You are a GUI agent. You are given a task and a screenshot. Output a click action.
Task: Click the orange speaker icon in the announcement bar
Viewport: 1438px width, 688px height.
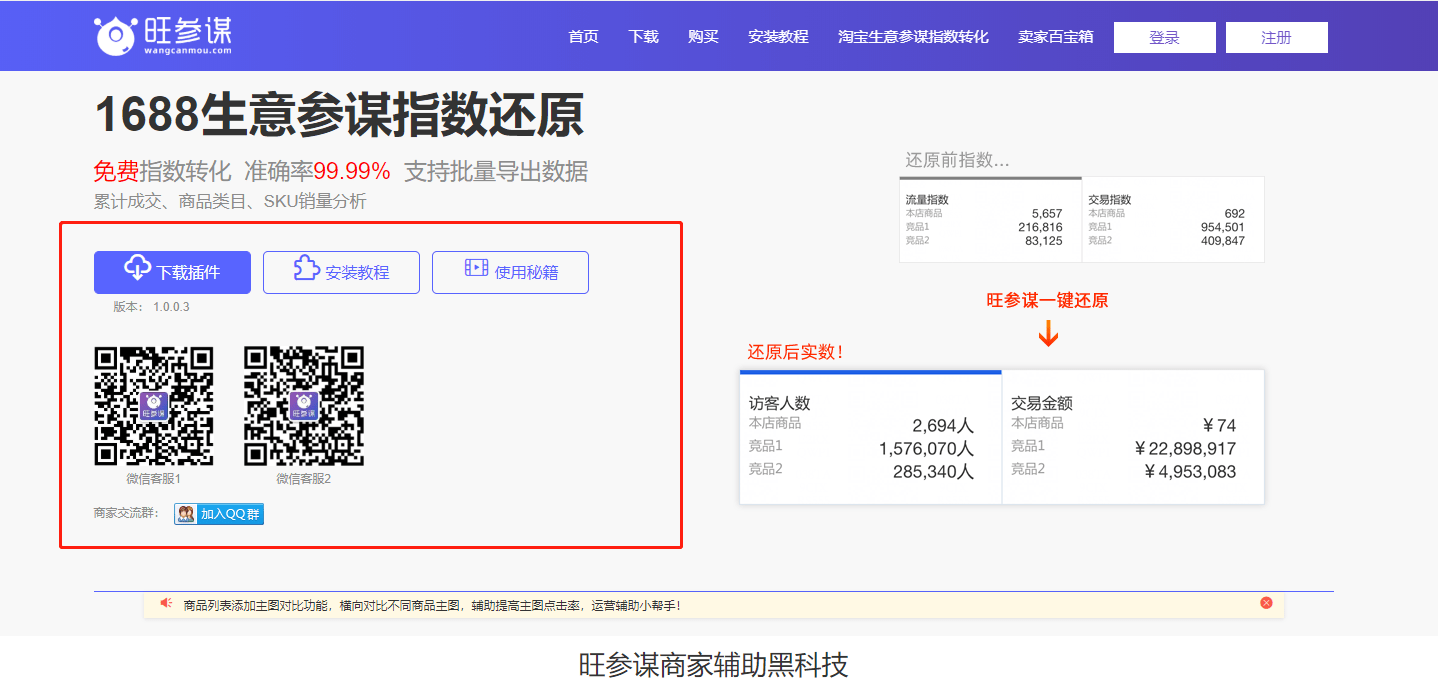(166, 602)
